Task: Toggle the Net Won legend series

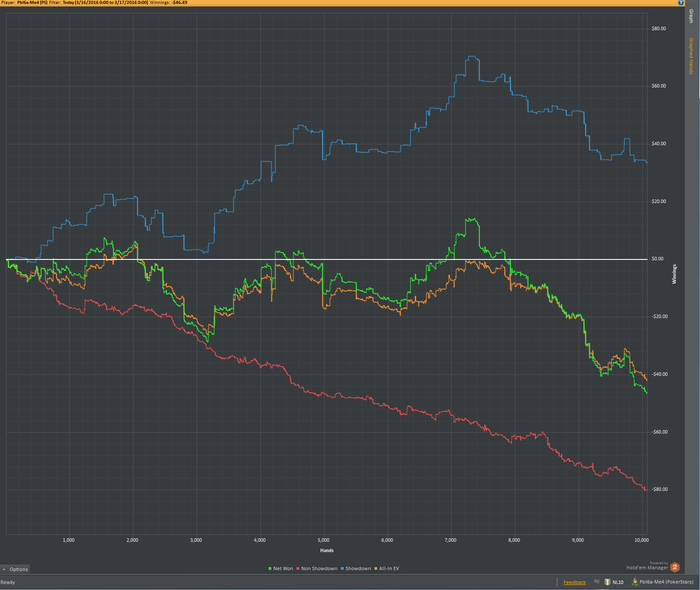Action: (x=280, y=569)
